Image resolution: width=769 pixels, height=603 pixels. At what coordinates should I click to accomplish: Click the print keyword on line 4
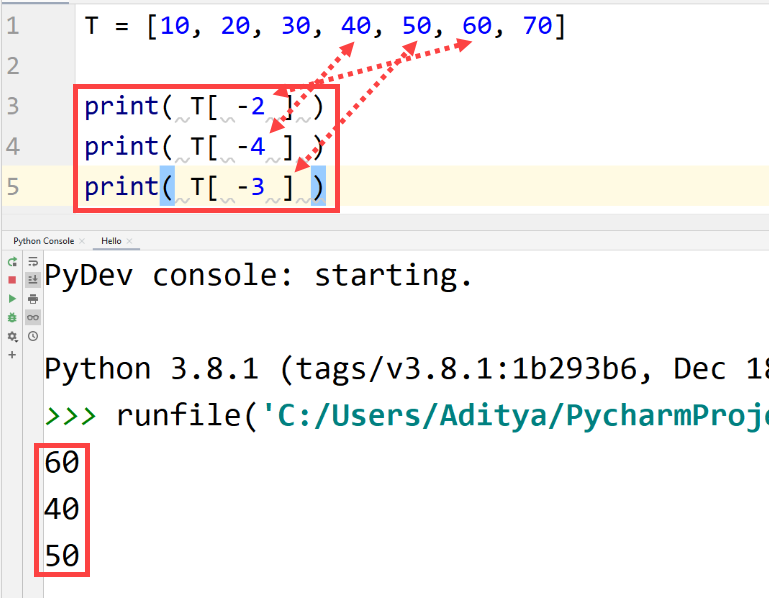pos(121,148)
